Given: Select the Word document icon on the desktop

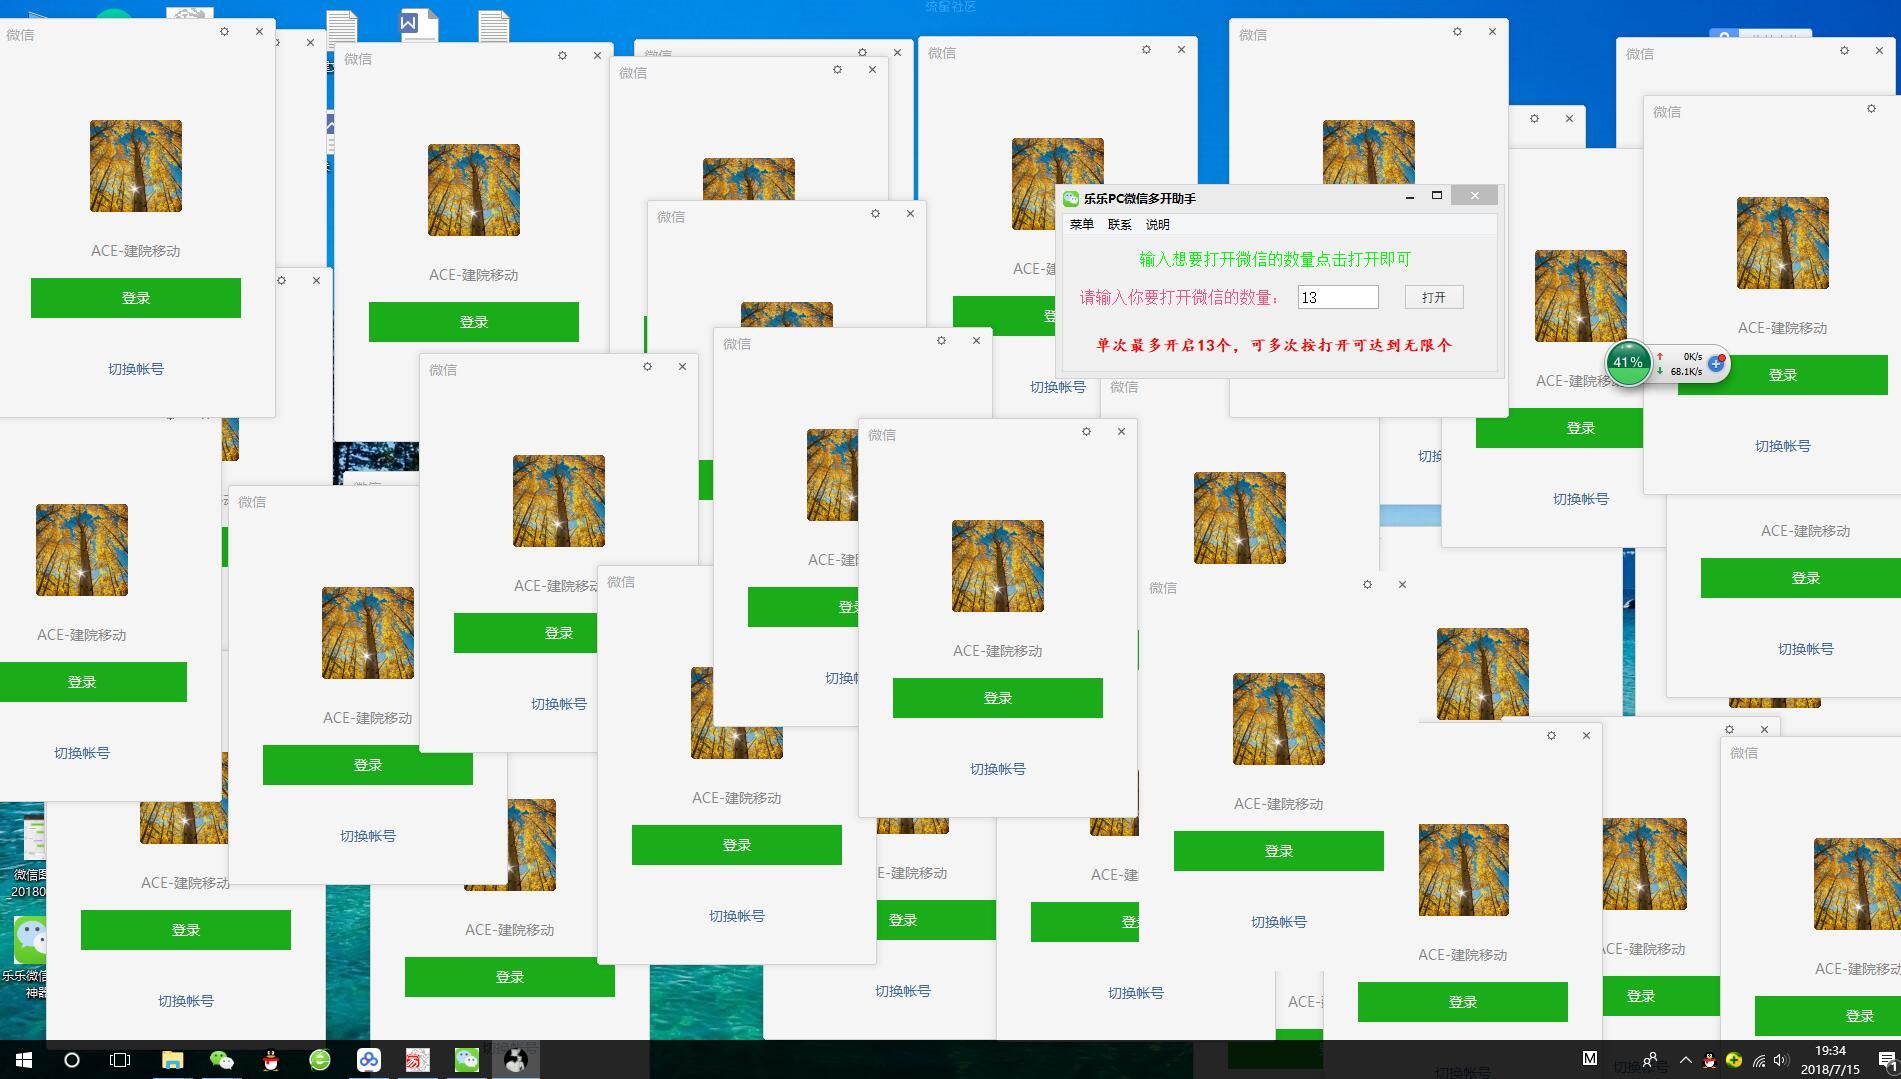Looking at the screenshot, I should (418, 24).
